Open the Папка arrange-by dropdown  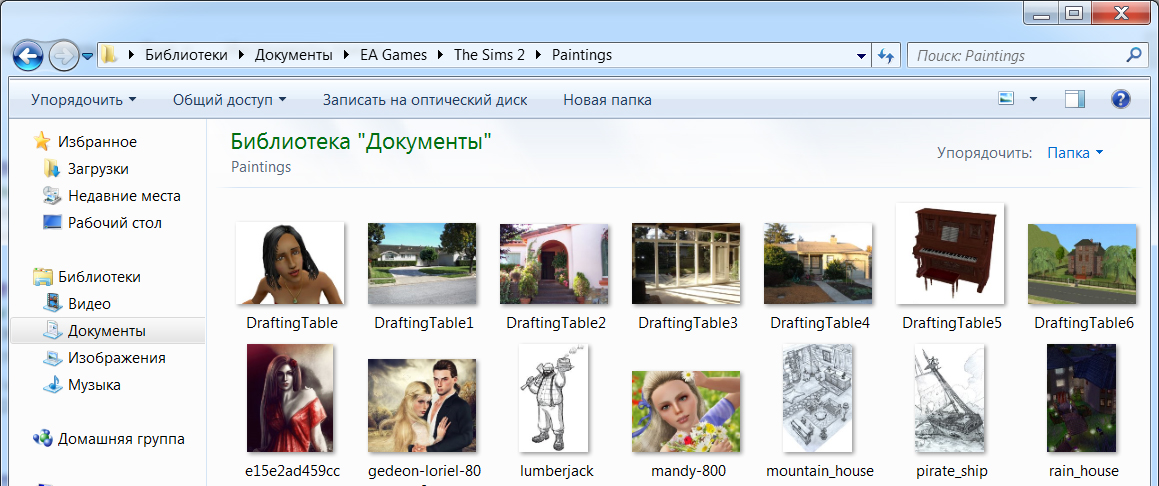pos(1075,153)
